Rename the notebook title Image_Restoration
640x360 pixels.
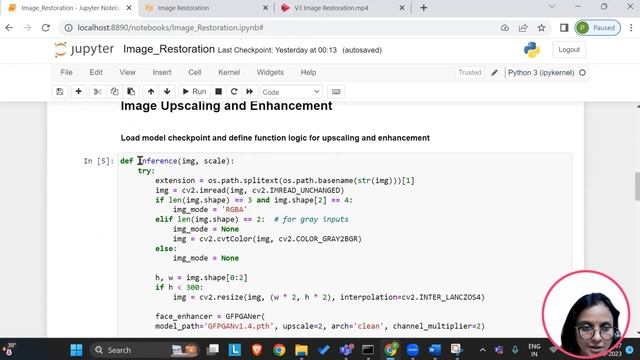[169, 49]
